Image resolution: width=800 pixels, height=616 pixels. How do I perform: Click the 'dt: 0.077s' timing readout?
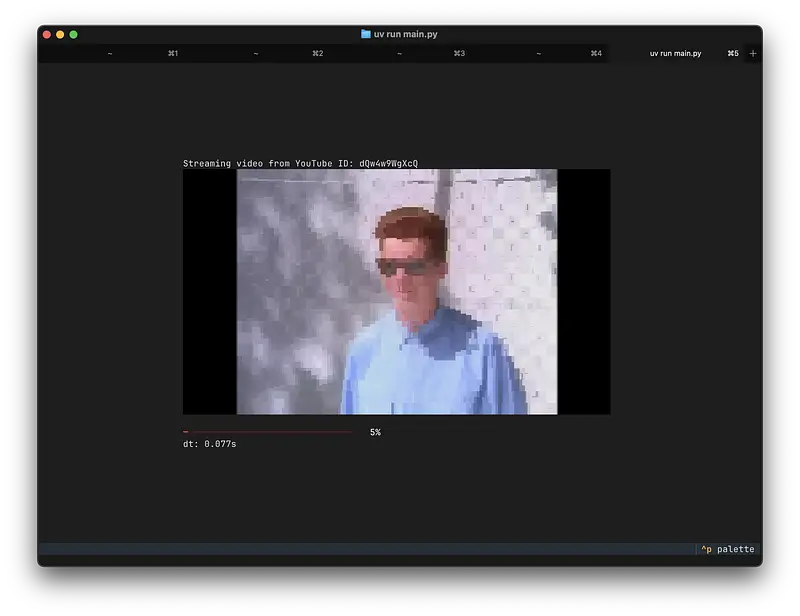(209, 443)
